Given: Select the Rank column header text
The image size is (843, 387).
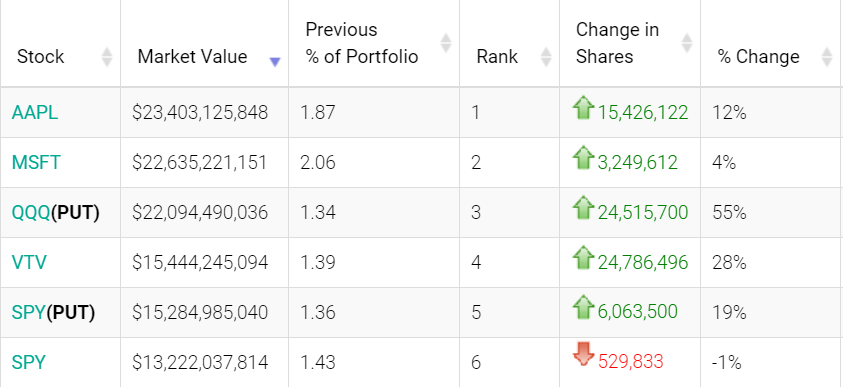Looking at the screenshot, I should [x=497, y=56].
